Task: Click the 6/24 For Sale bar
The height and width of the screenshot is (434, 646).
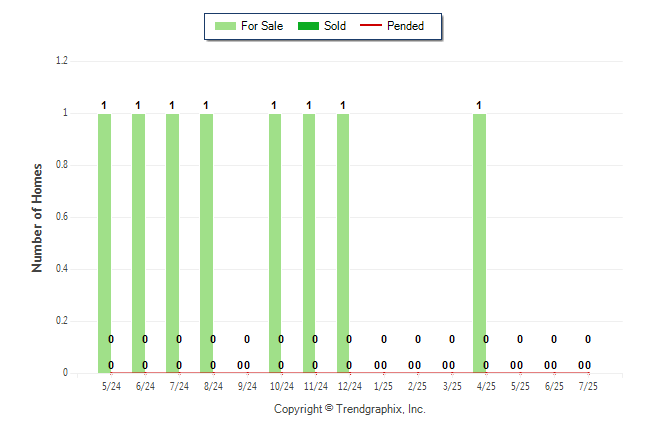Action: (x=138, y=243)
